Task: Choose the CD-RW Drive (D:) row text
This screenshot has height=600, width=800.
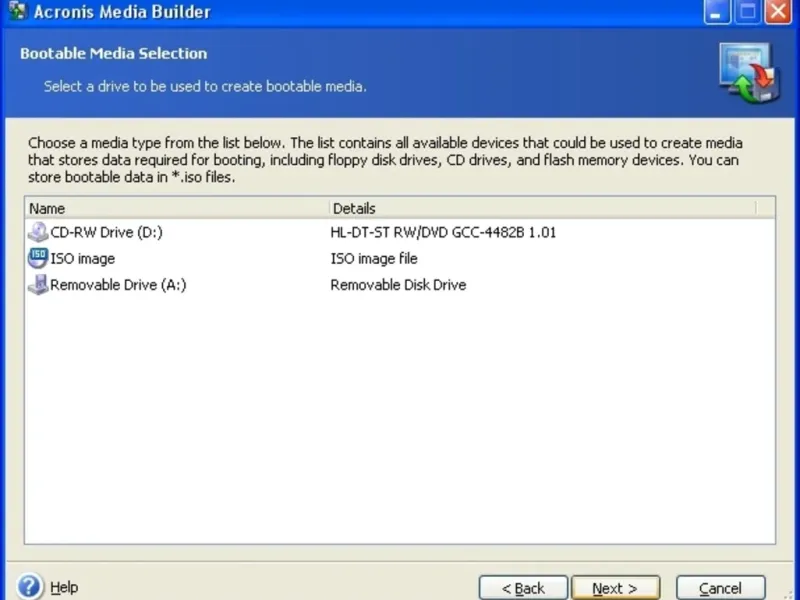Action: click(106, 233)
